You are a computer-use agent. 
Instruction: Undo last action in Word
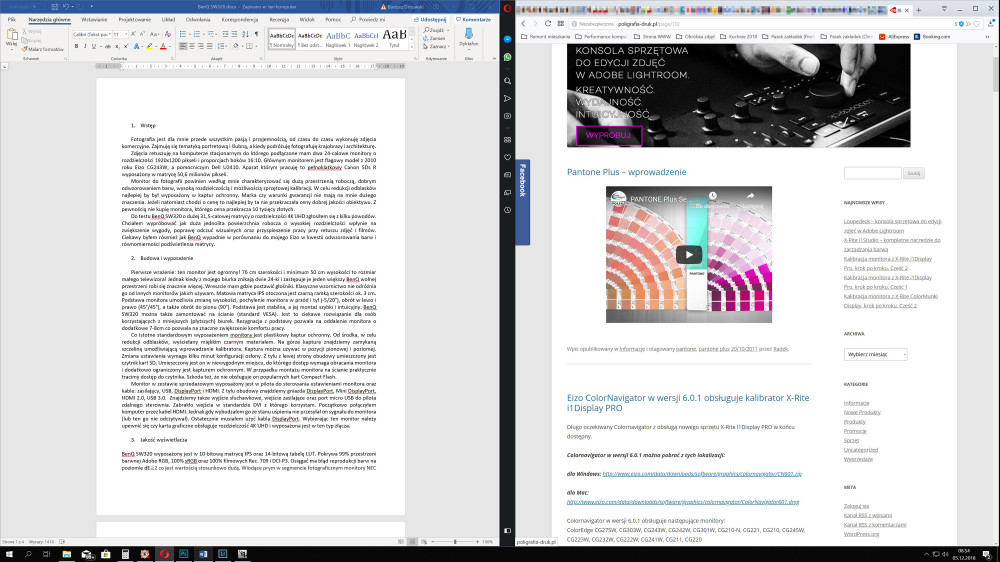[65, 7]
